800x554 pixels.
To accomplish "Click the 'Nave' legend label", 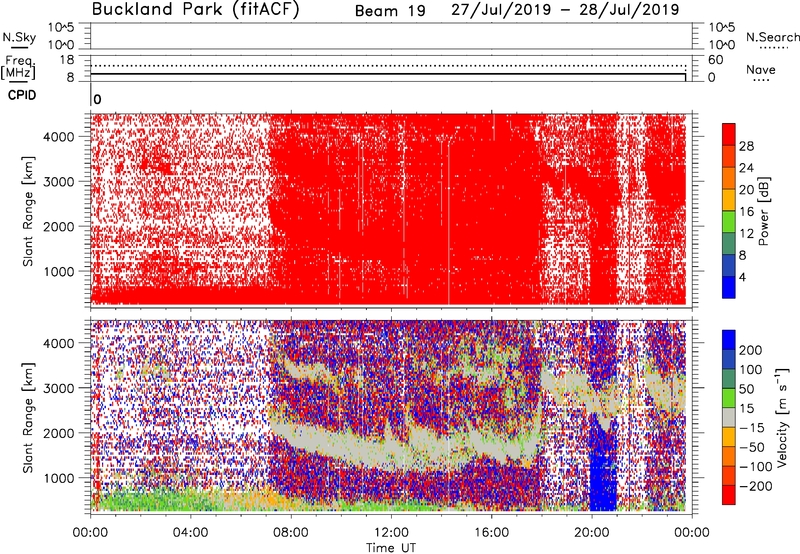I will 761,70.
